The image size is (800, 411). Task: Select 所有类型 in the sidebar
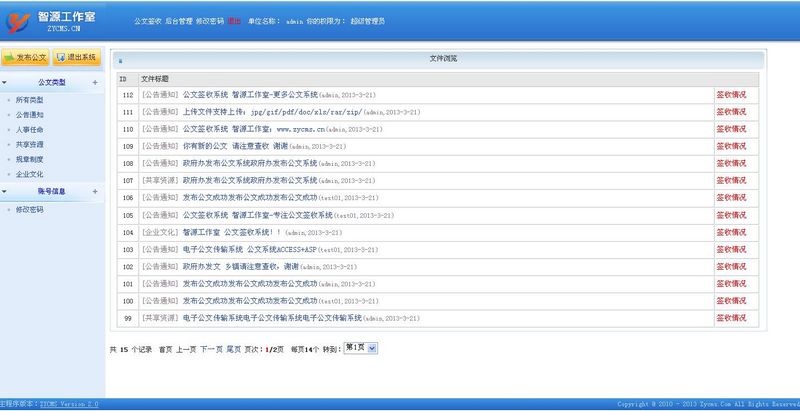click(30, 100)
